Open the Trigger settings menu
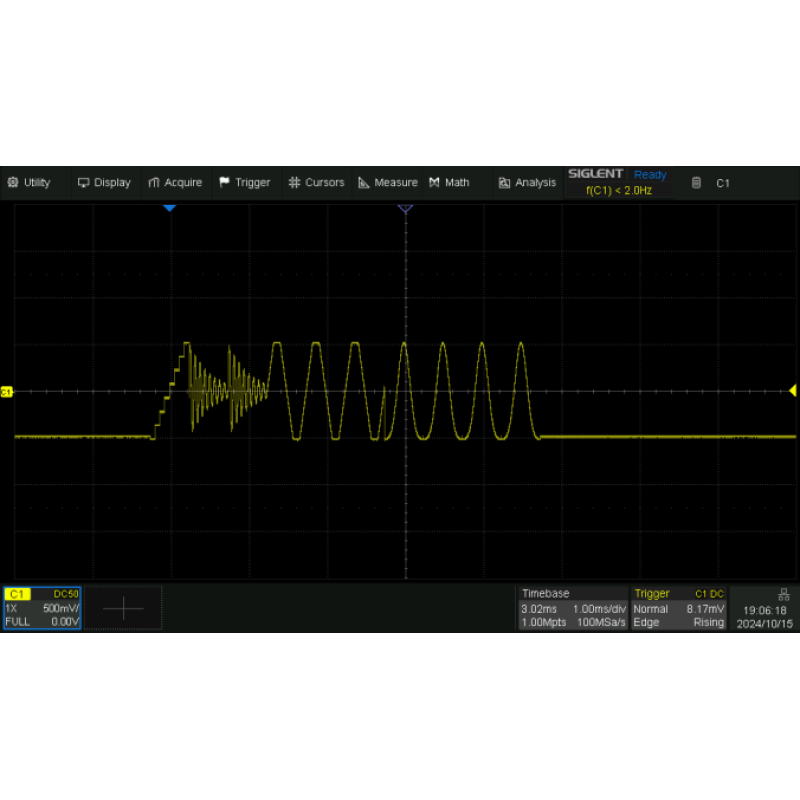Screen dimensions: 800x800 244,183
